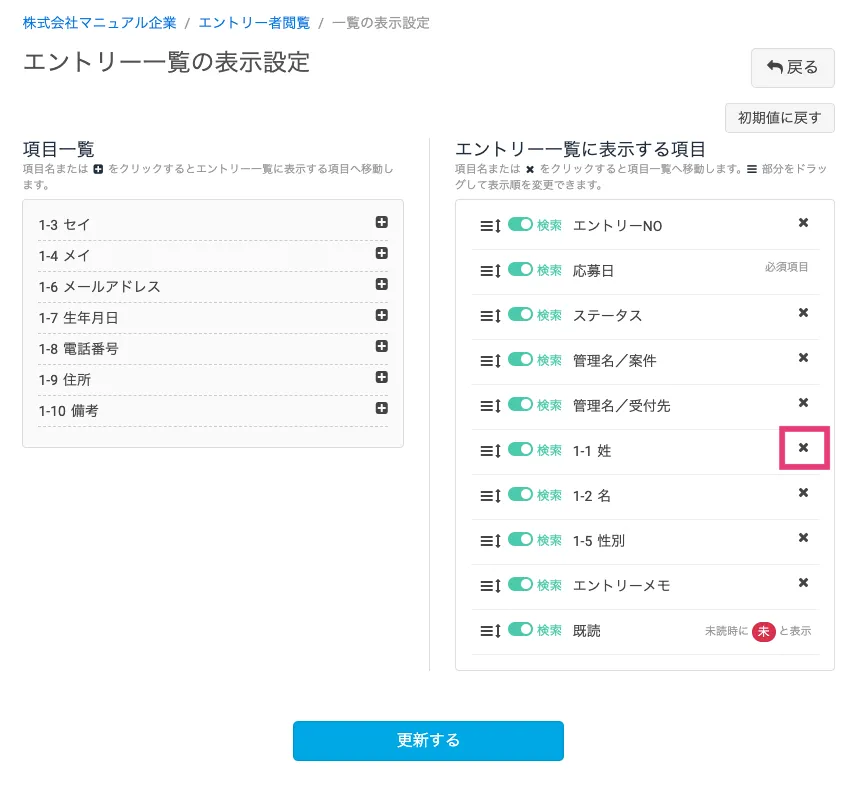Go to エントリー者閲覧 breadcrumb
Image resolution: width=860 pixels, height=792 pixels.
[254, 22]
